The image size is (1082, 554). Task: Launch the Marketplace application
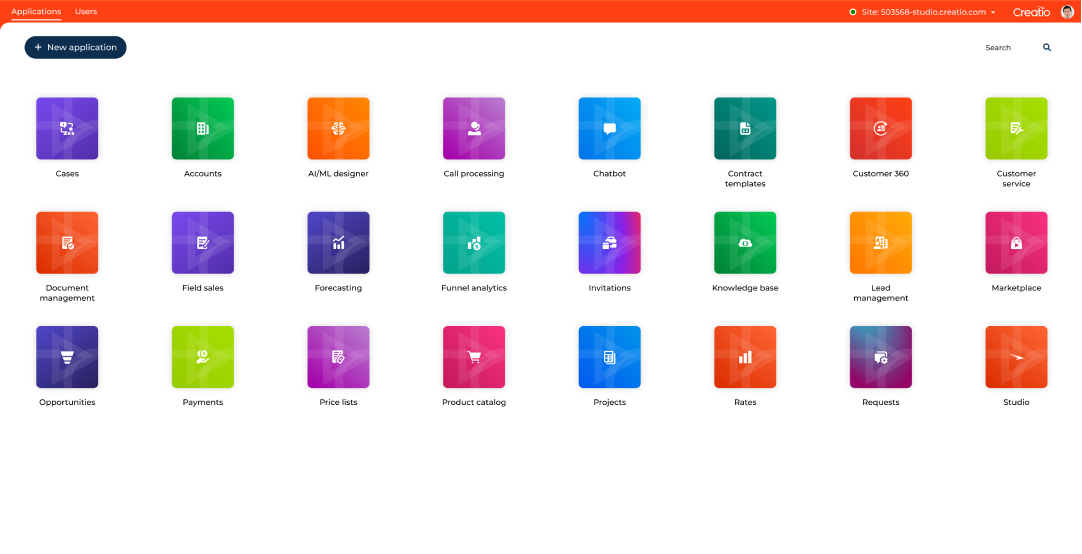pos(1016,243)
